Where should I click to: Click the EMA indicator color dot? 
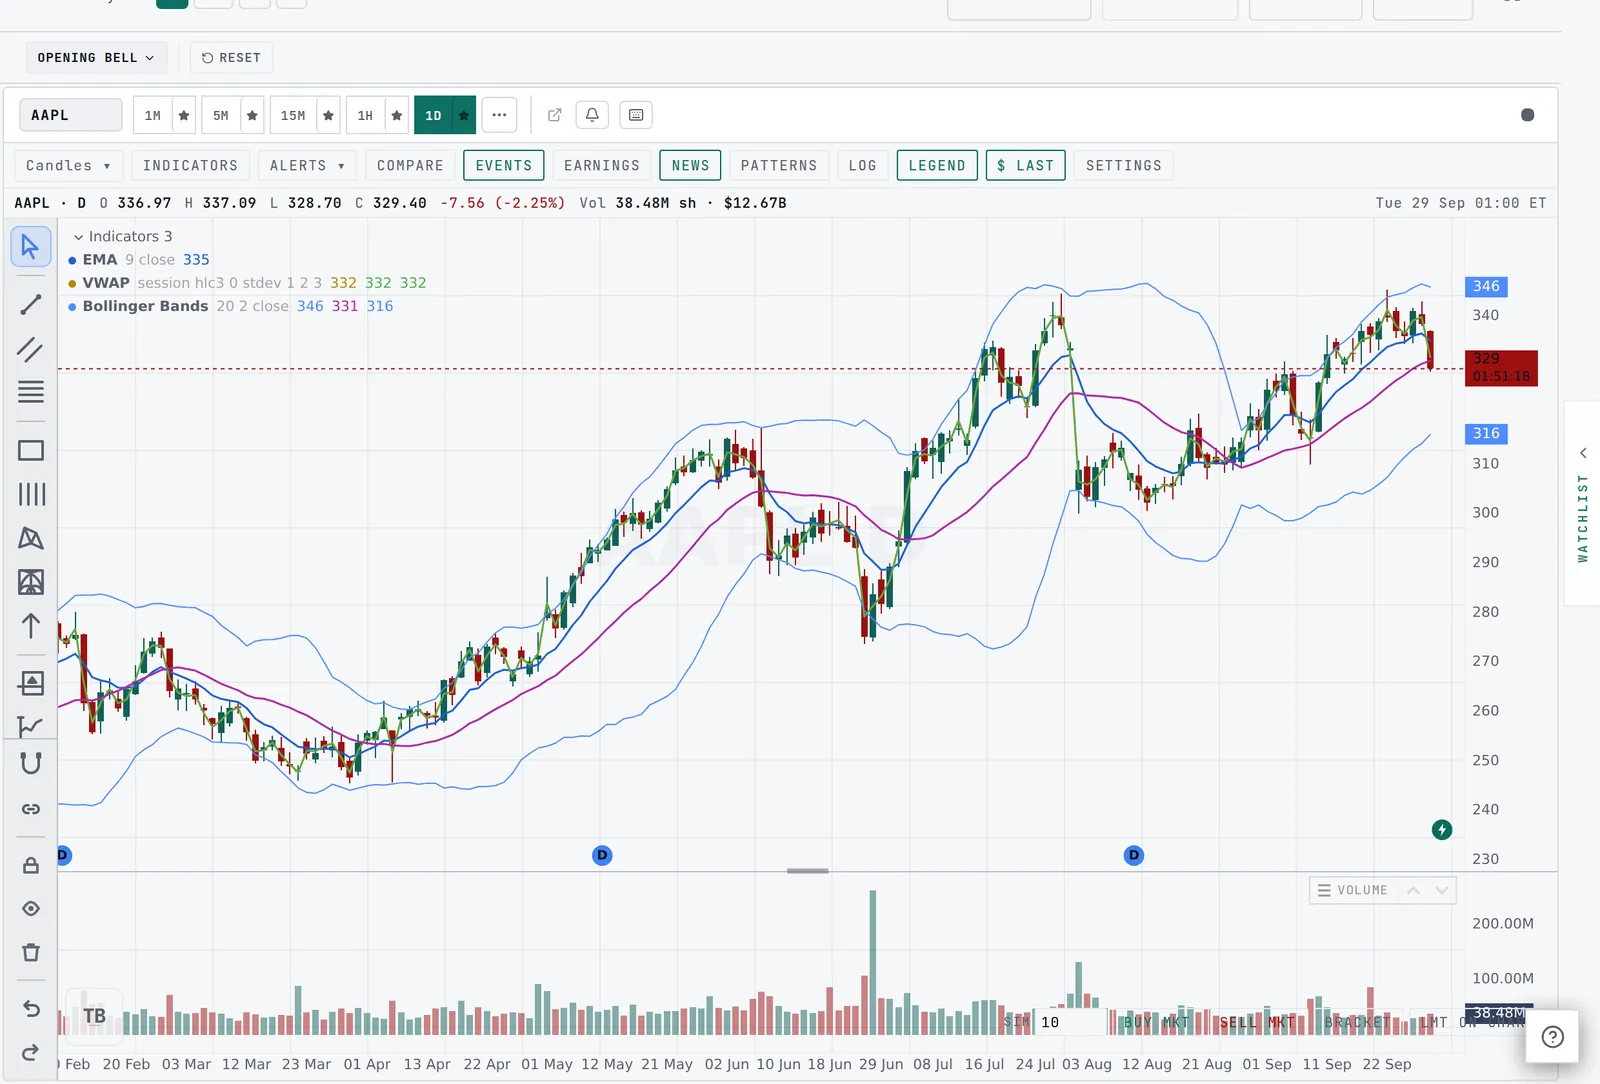tap(72, 260)
